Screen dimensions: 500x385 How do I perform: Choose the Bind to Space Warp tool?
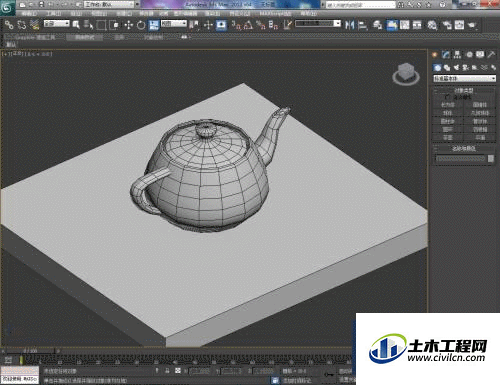click(34, 25)
